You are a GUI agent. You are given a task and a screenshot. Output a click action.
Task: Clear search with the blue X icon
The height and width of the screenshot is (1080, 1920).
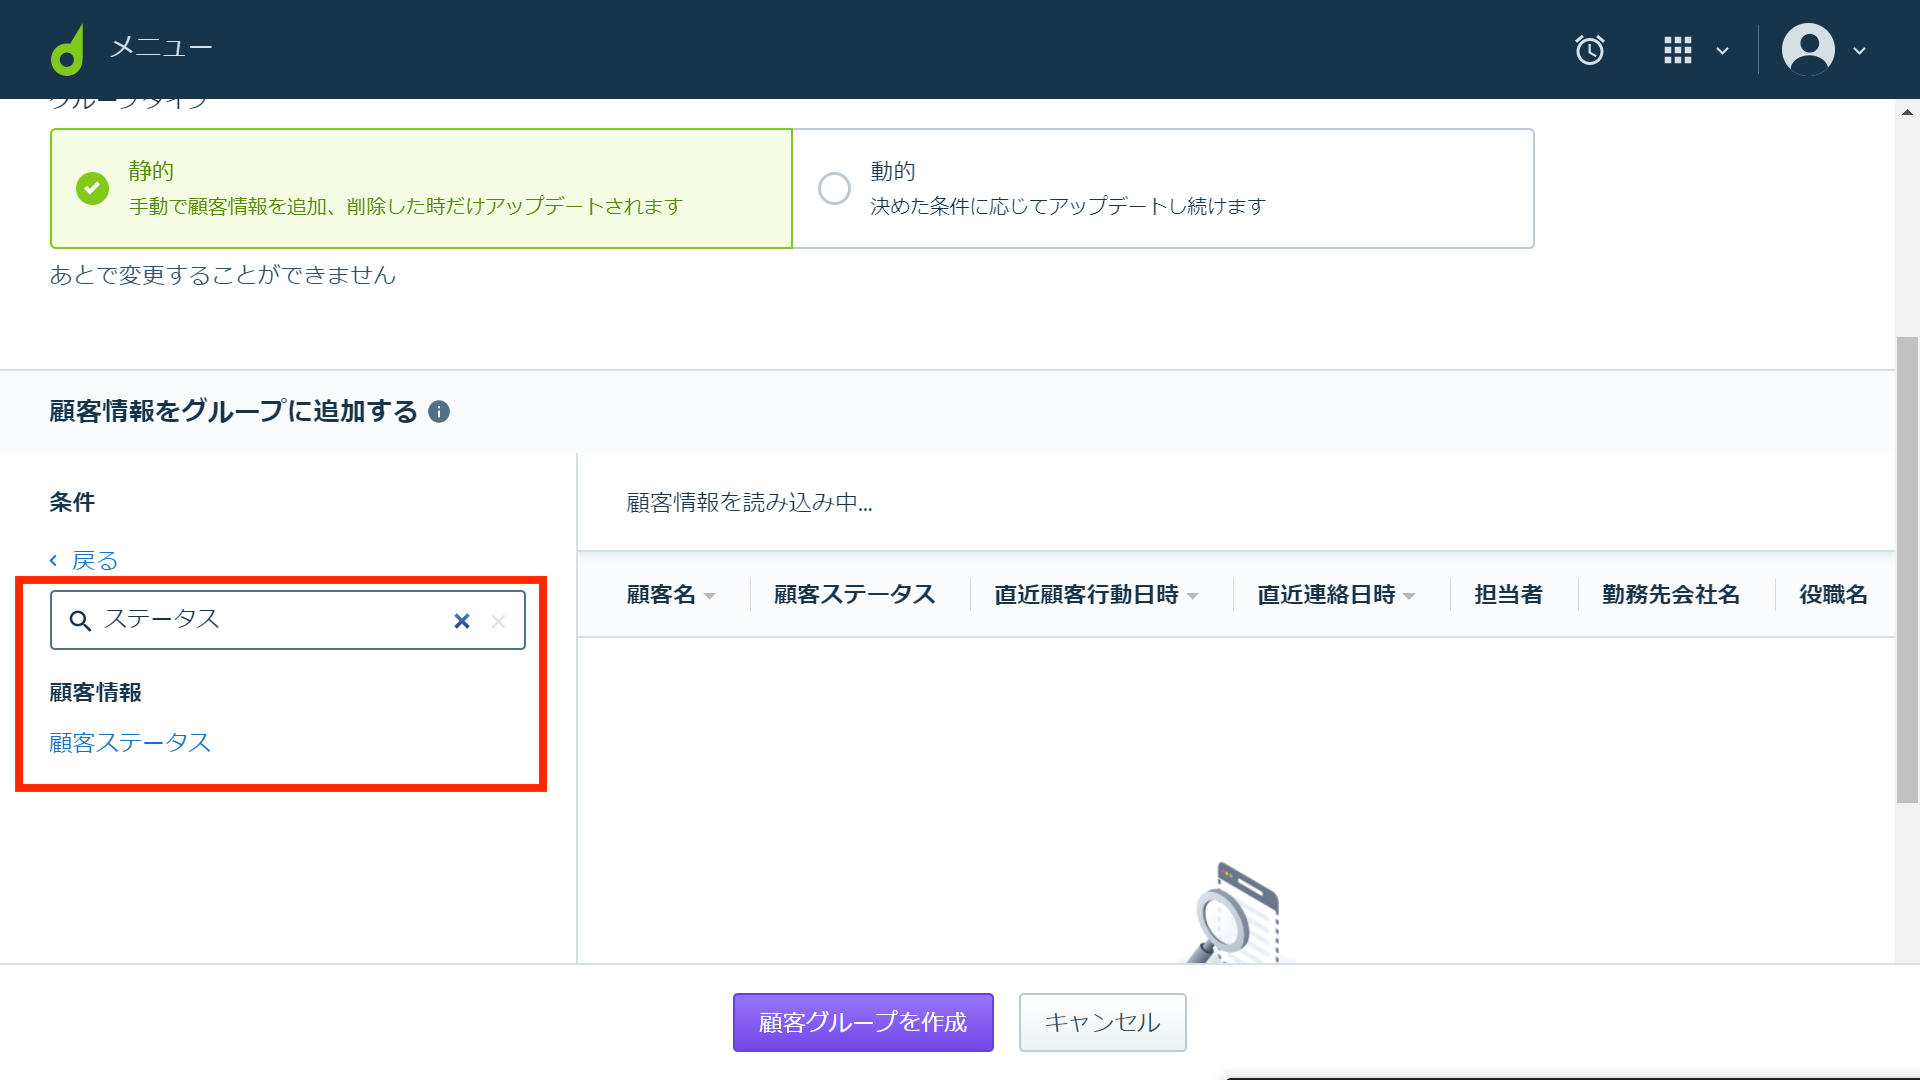(x=462, y=621)
